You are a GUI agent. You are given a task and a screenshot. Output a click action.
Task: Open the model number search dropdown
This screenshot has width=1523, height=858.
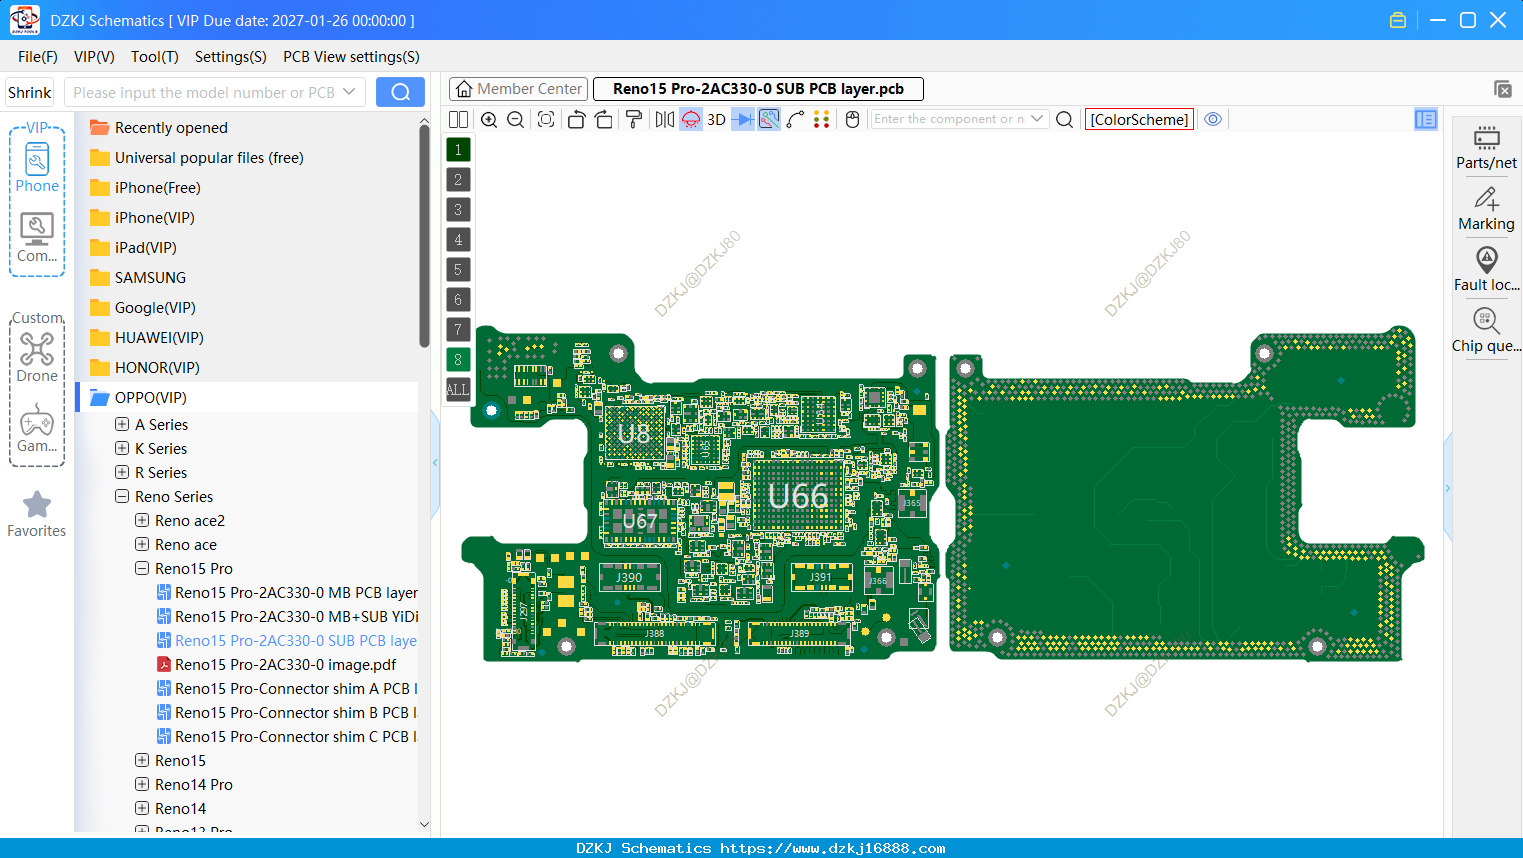(349, 92)
